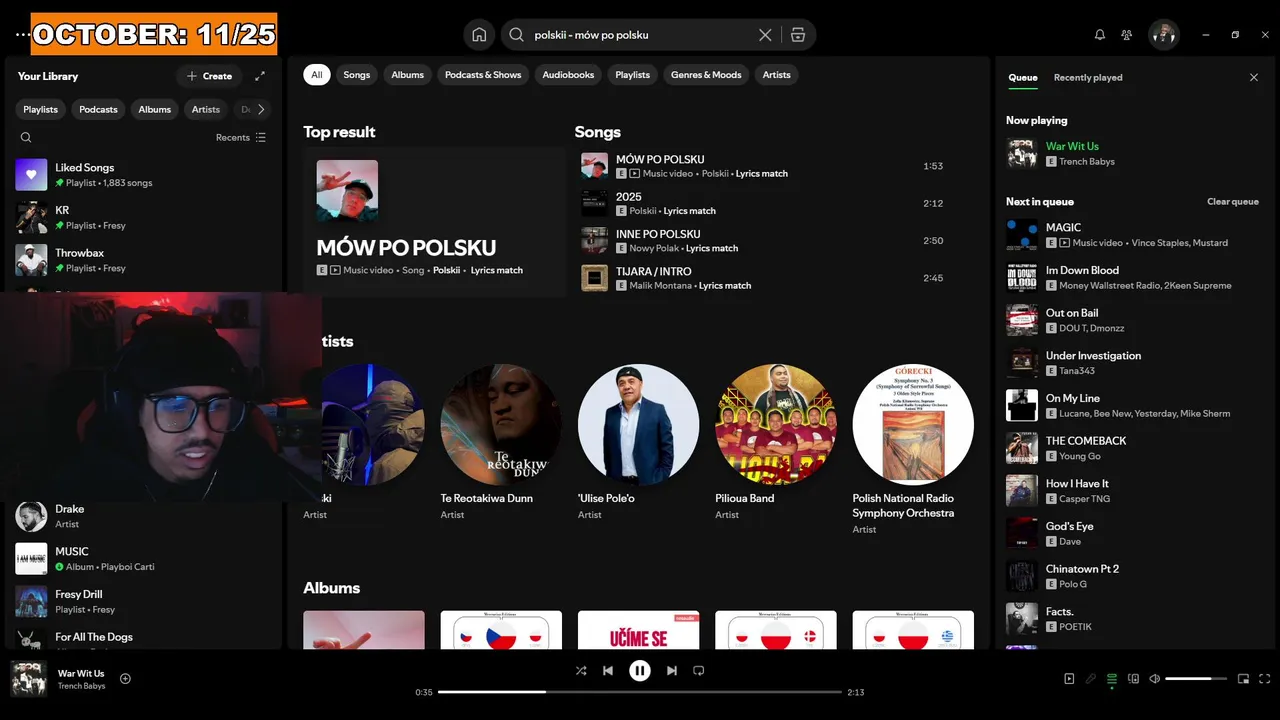Open Drake artist in library

[145, 516]
